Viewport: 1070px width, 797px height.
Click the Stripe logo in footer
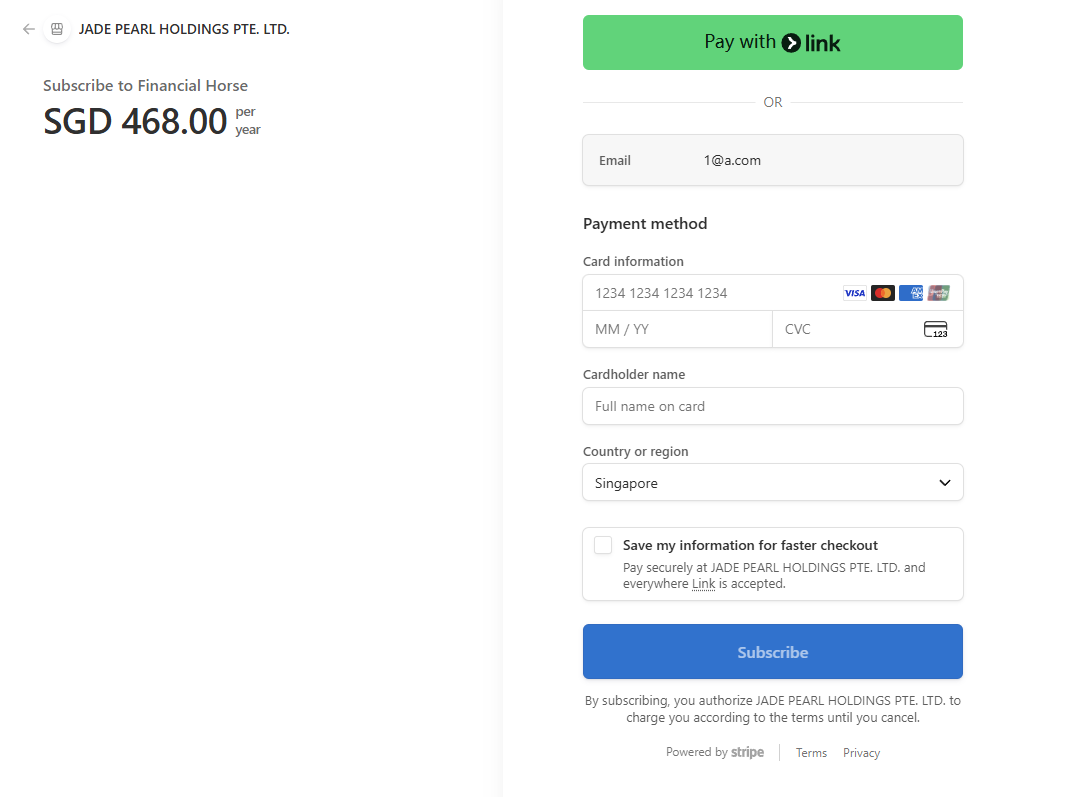(747, 753)
